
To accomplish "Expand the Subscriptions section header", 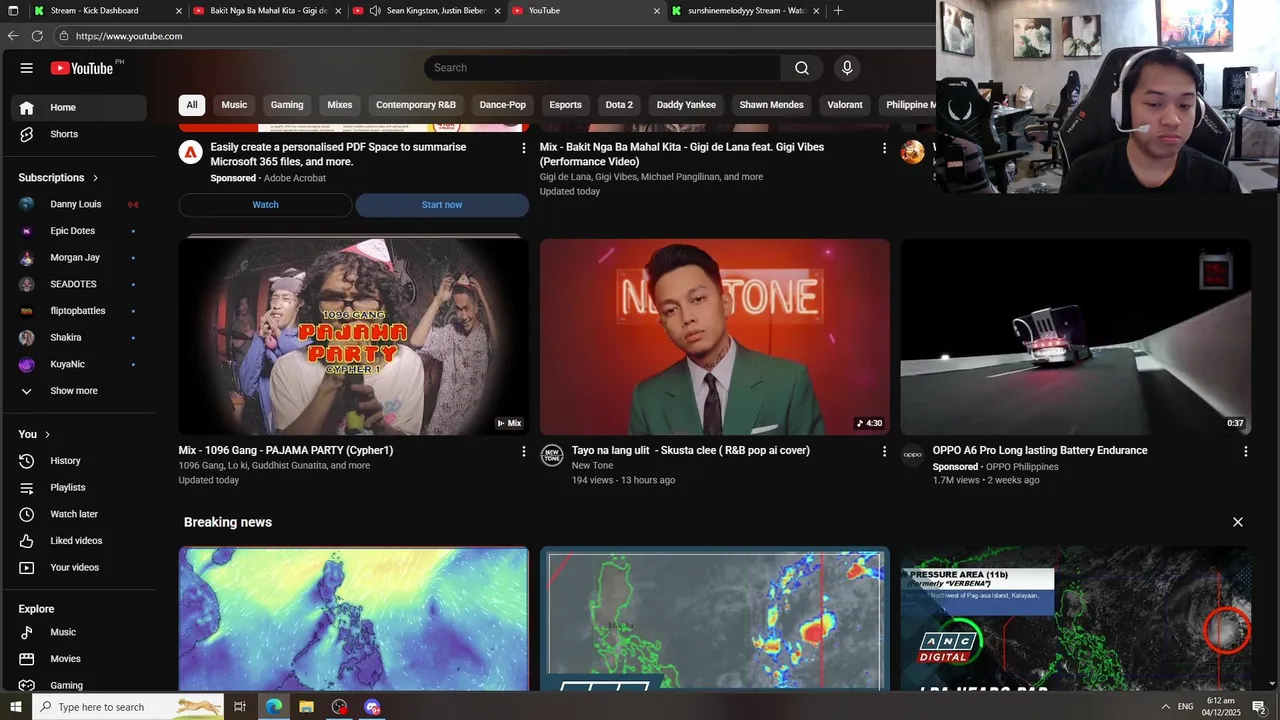I will [x=59, y=178].
